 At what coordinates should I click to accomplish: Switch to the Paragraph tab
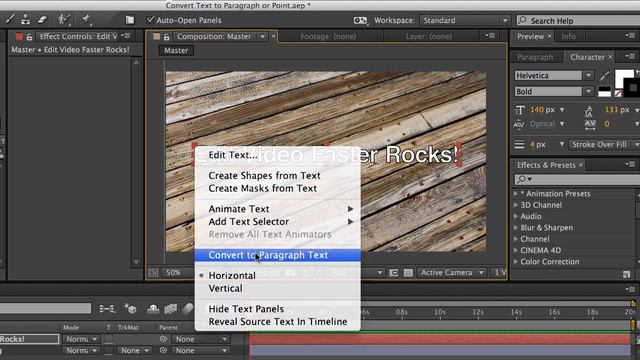[535, 57]
